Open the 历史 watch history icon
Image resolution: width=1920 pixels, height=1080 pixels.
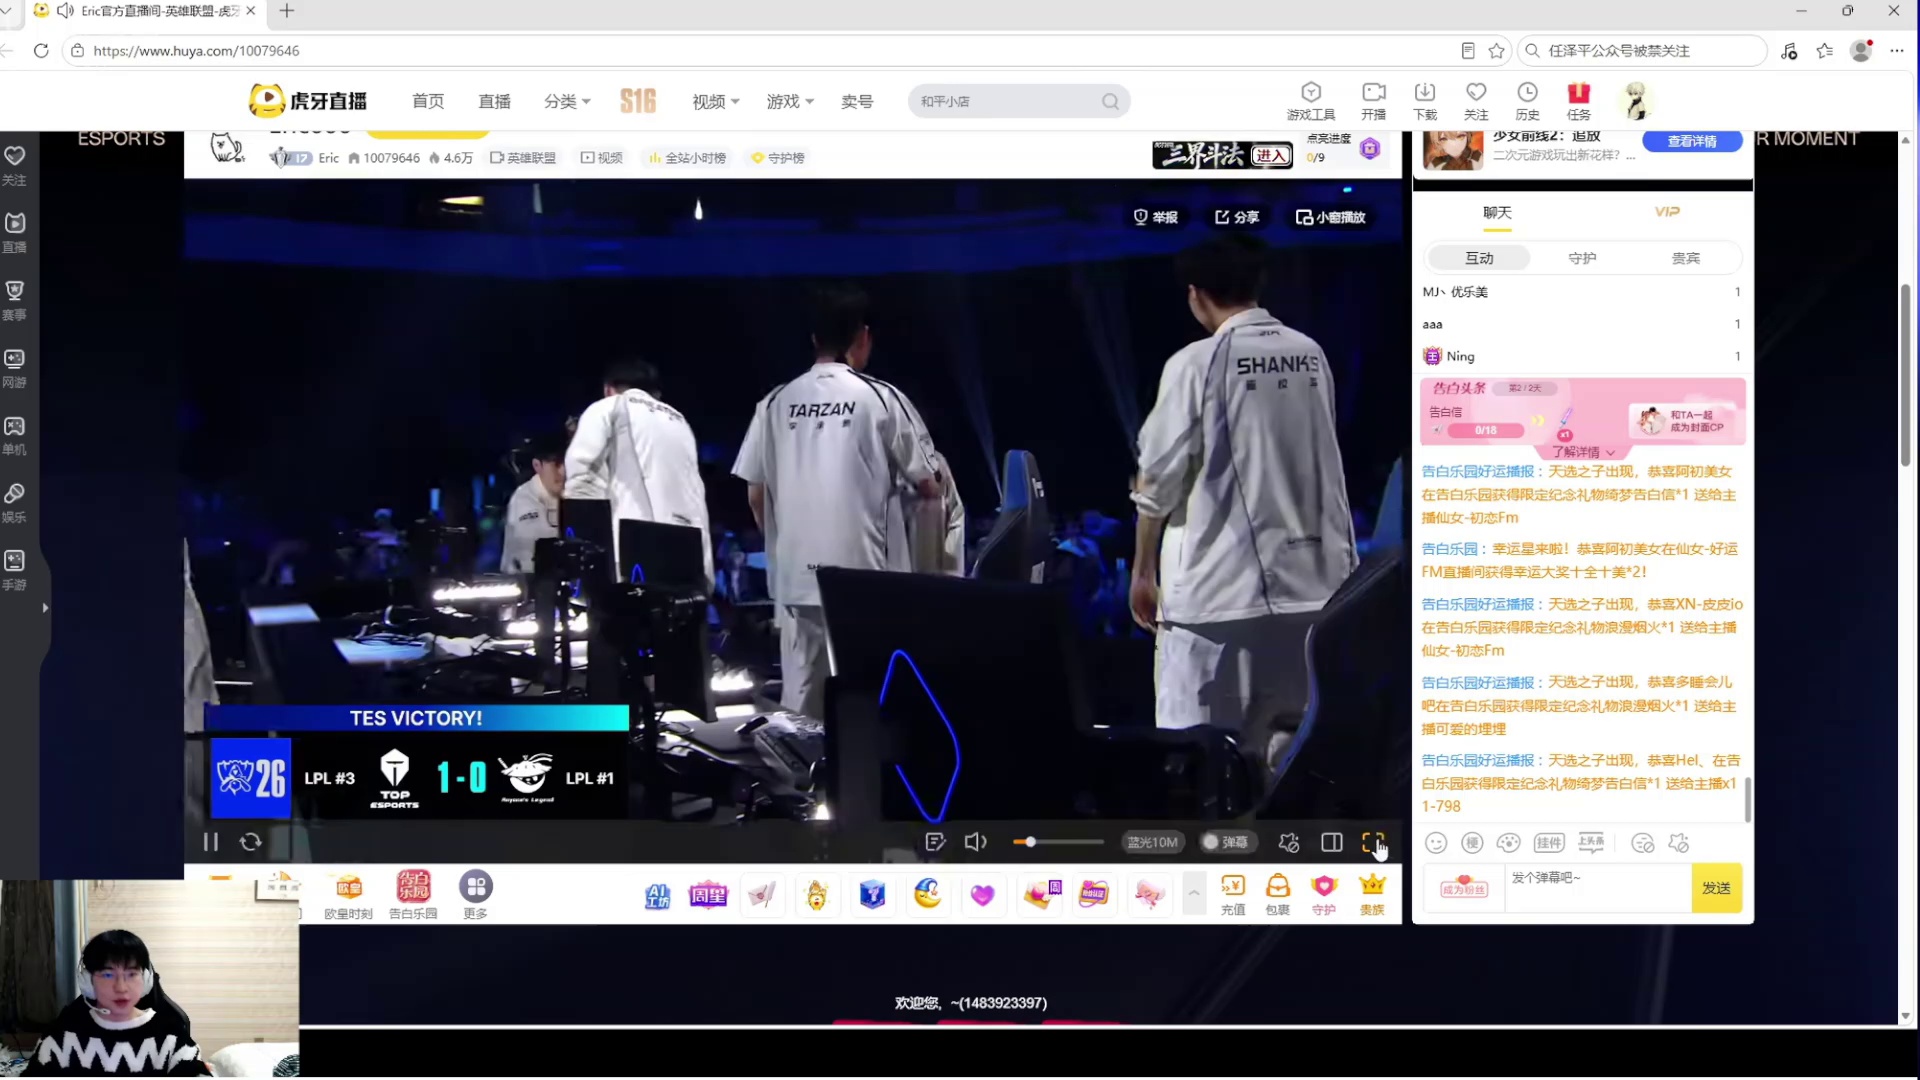[1527, 101]
